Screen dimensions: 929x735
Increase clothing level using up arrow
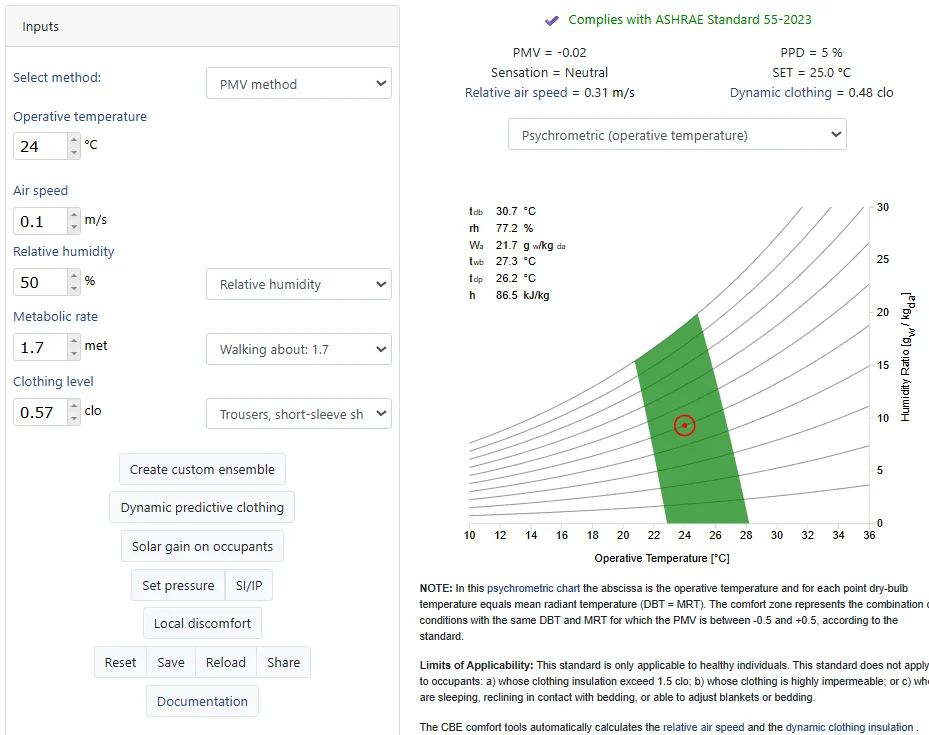pyautogui.click(x=73, y=406)
